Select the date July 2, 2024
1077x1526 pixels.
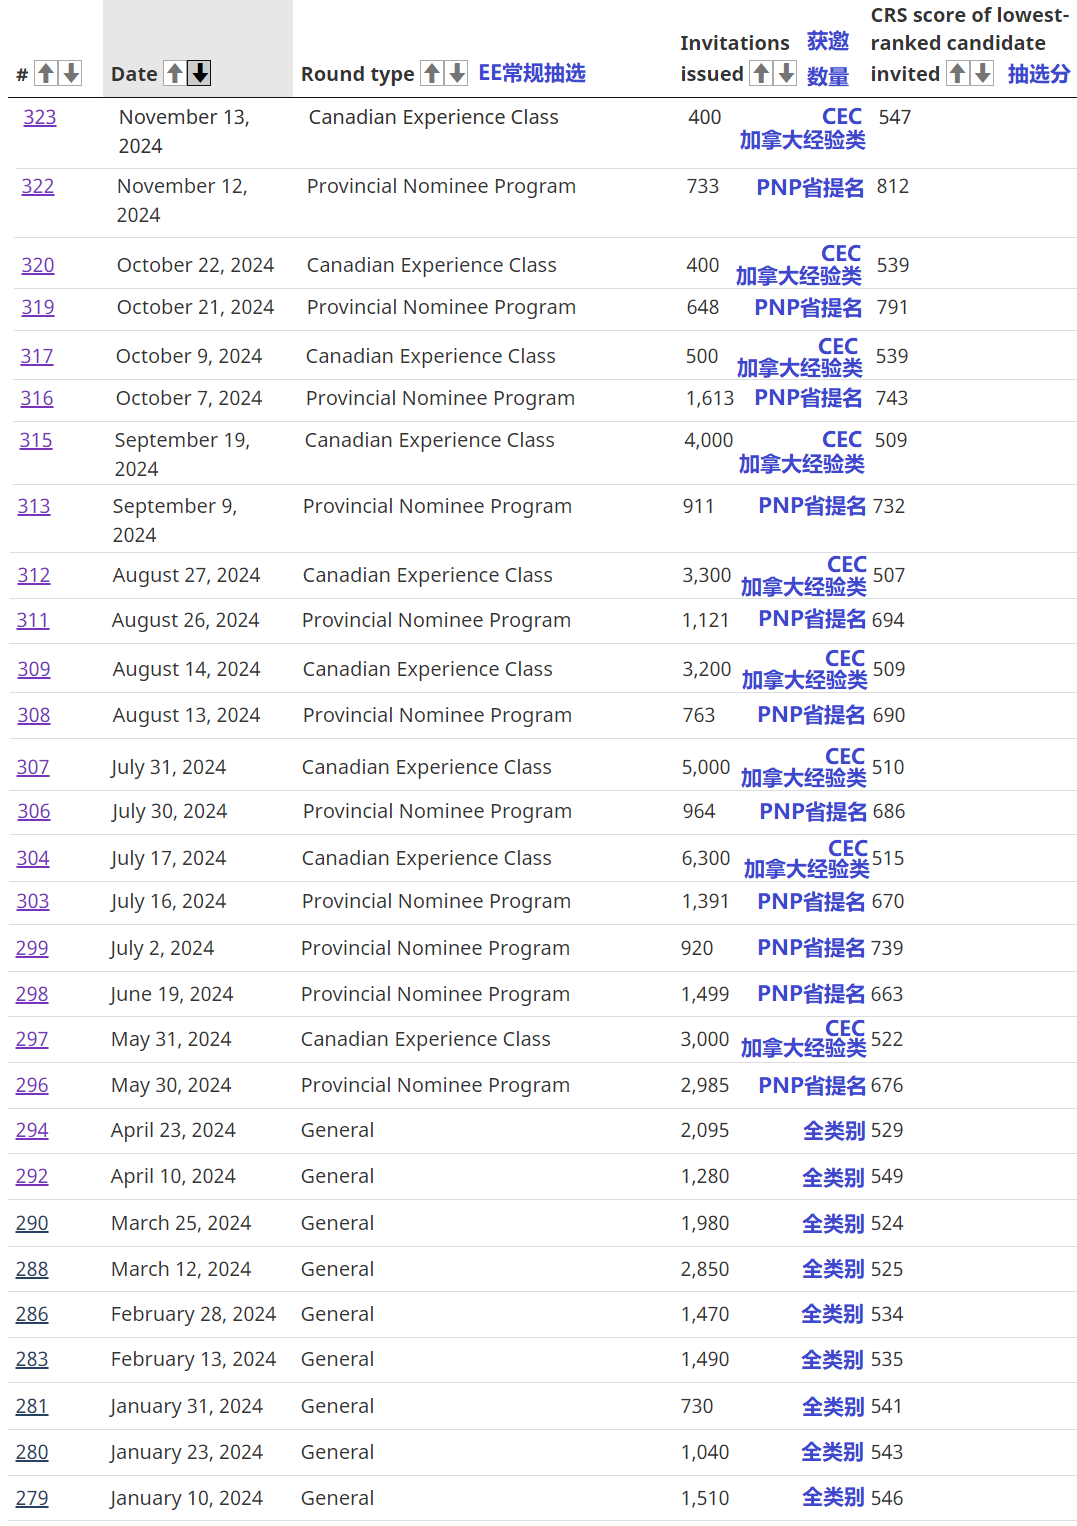(x=162, y=948)
